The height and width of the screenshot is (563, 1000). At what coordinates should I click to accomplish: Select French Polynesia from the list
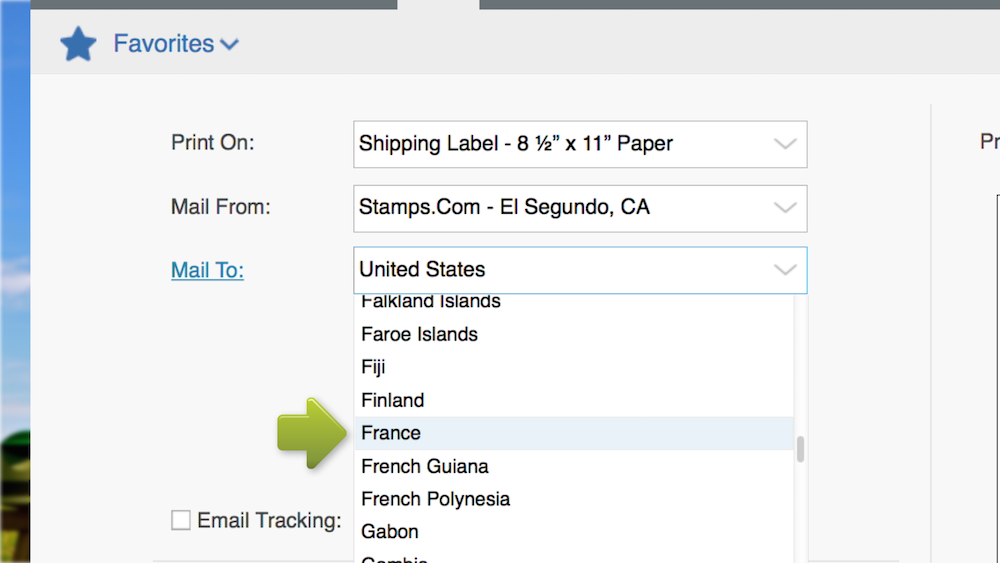435,499
